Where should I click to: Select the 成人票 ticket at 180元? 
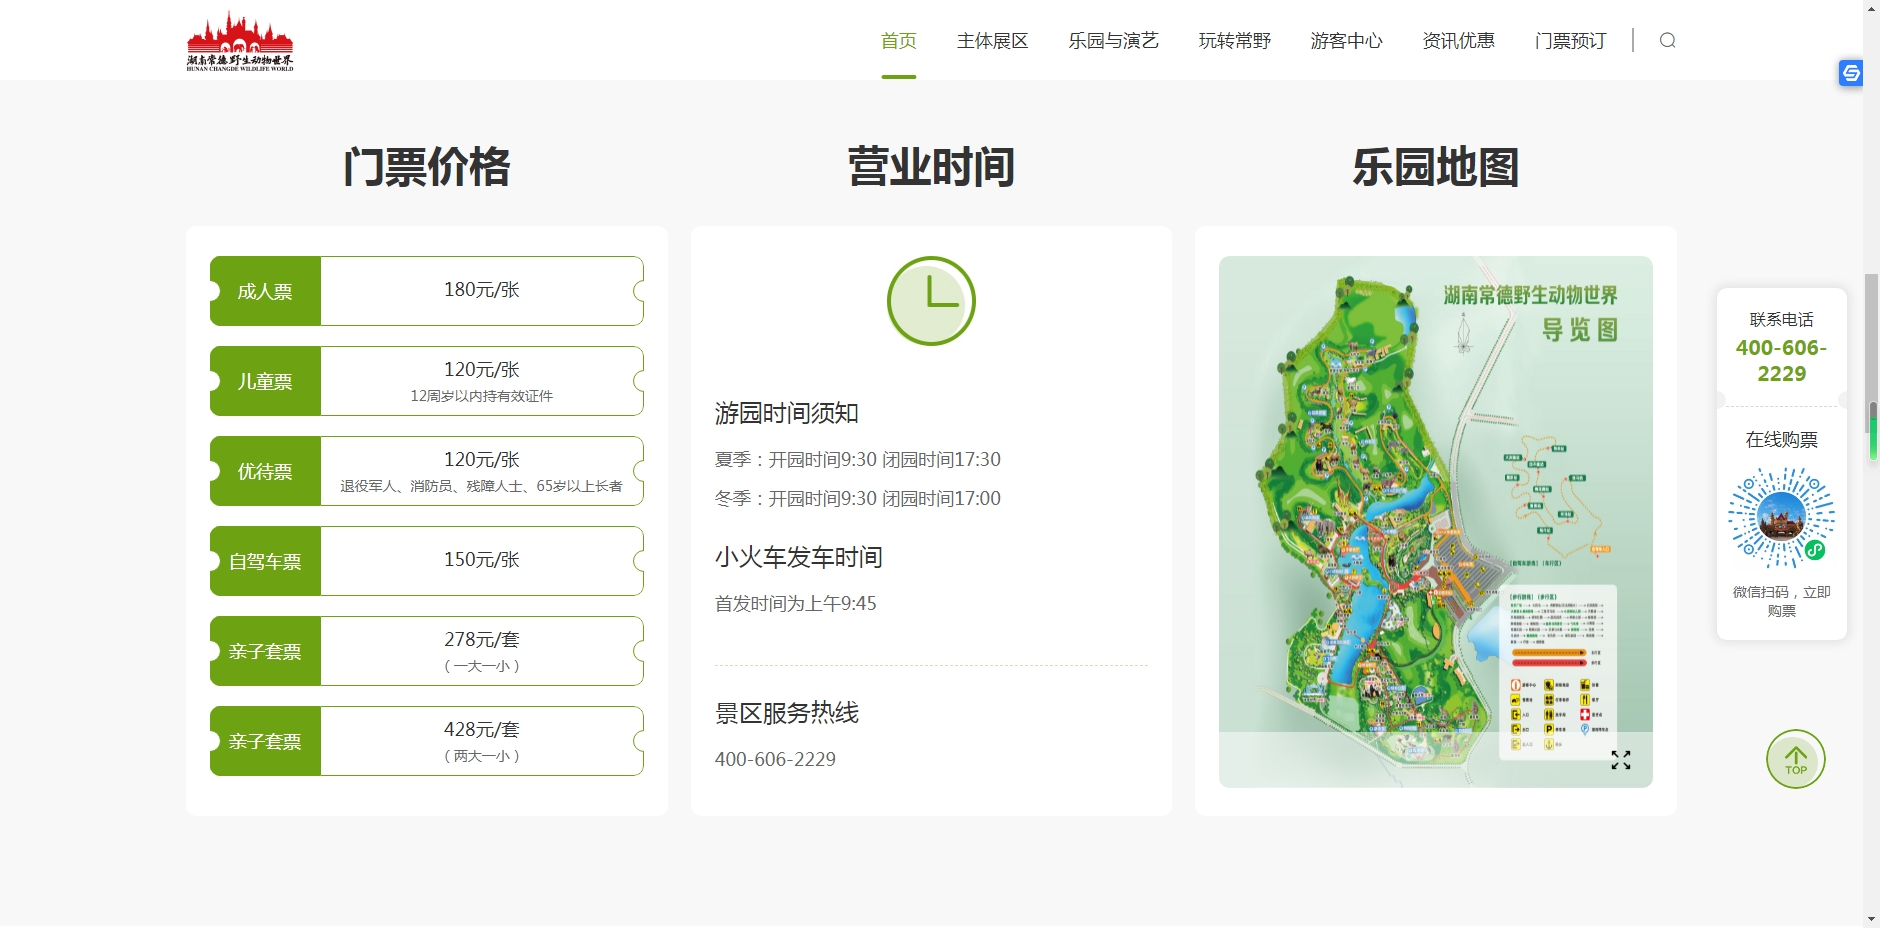click(427, 291)
